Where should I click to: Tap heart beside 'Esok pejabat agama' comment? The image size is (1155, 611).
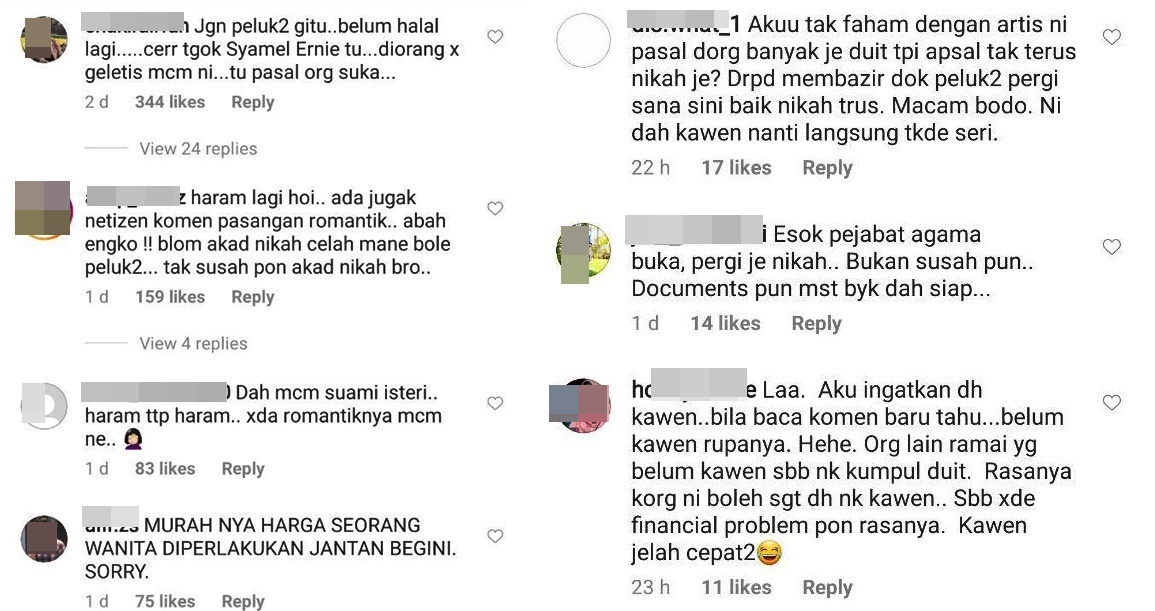pos(1112,247)
